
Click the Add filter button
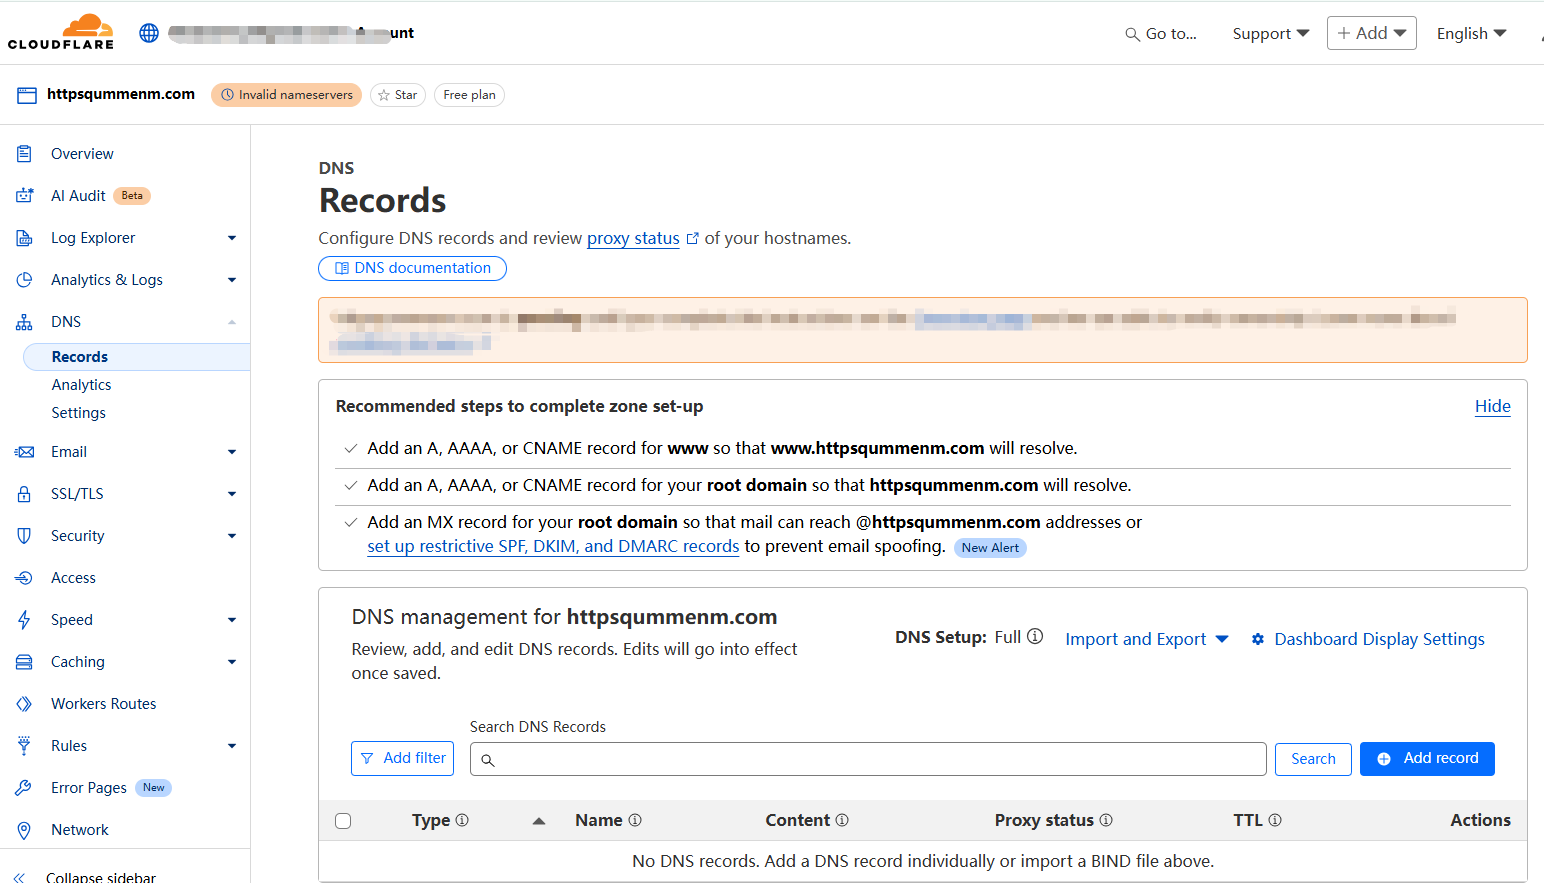[x=402, y=758]
